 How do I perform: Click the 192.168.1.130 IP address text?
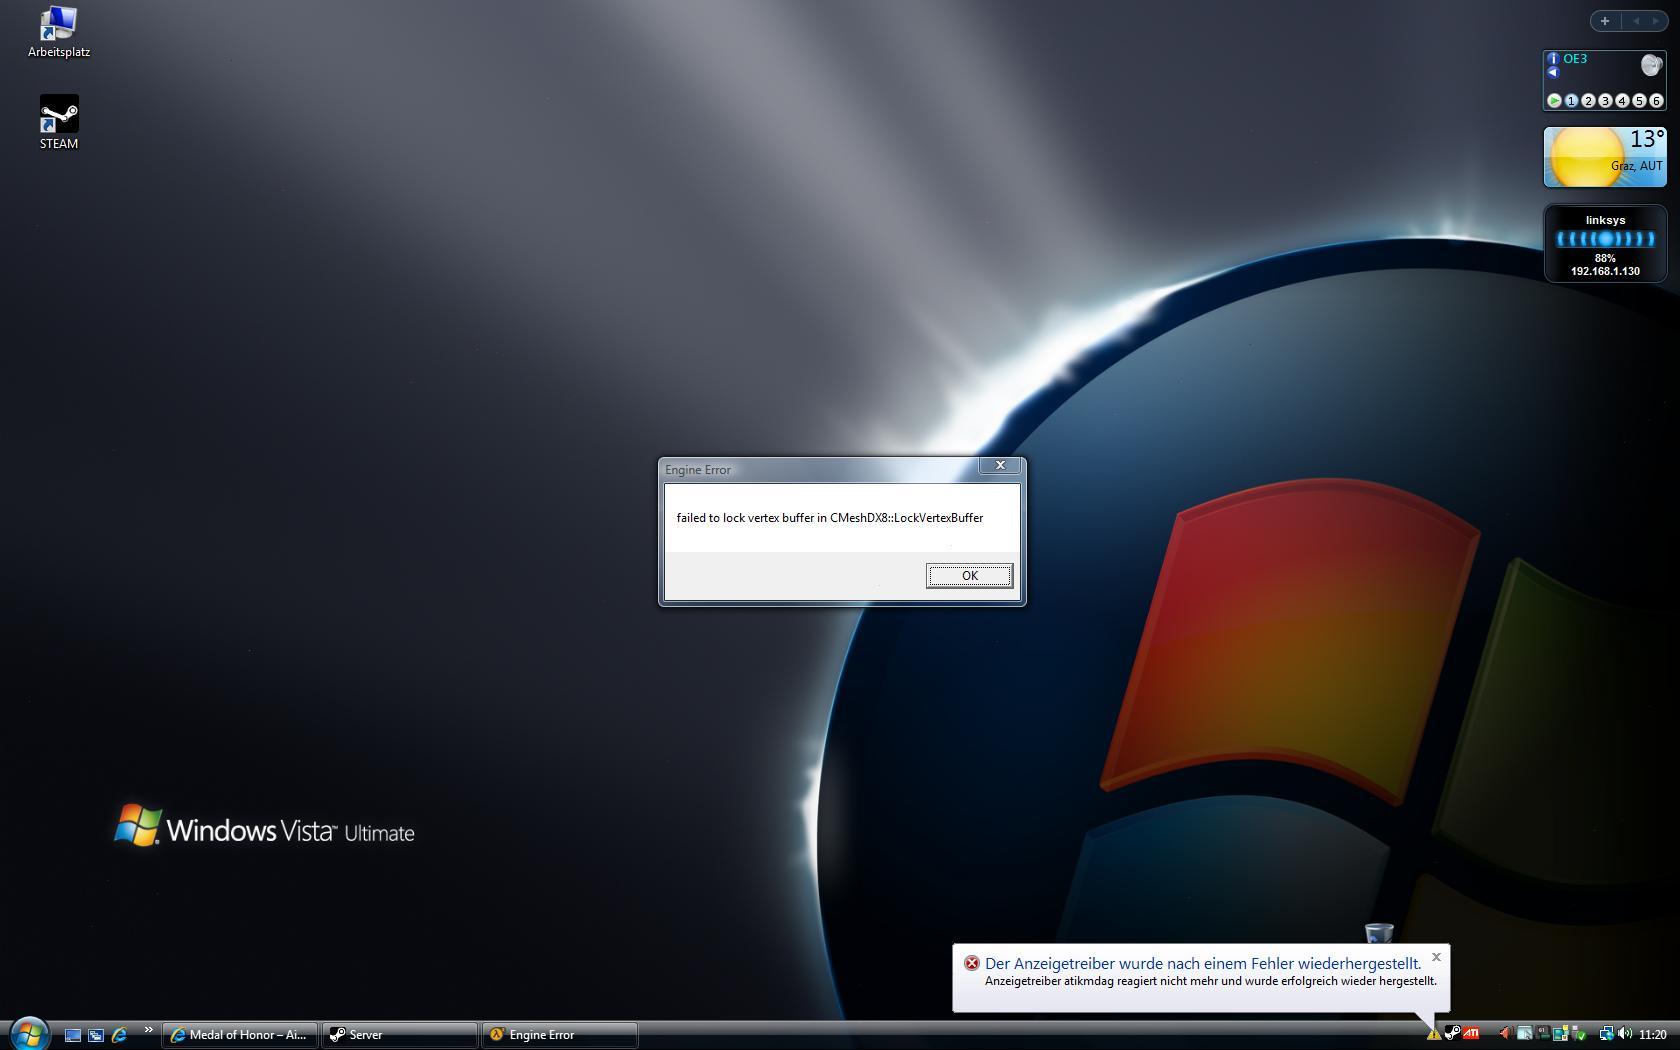(1605, 271)
